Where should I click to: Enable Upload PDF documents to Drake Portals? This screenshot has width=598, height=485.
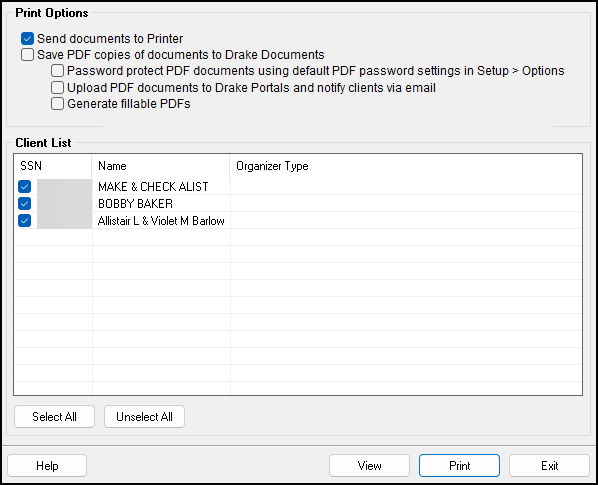coord(57,88)
